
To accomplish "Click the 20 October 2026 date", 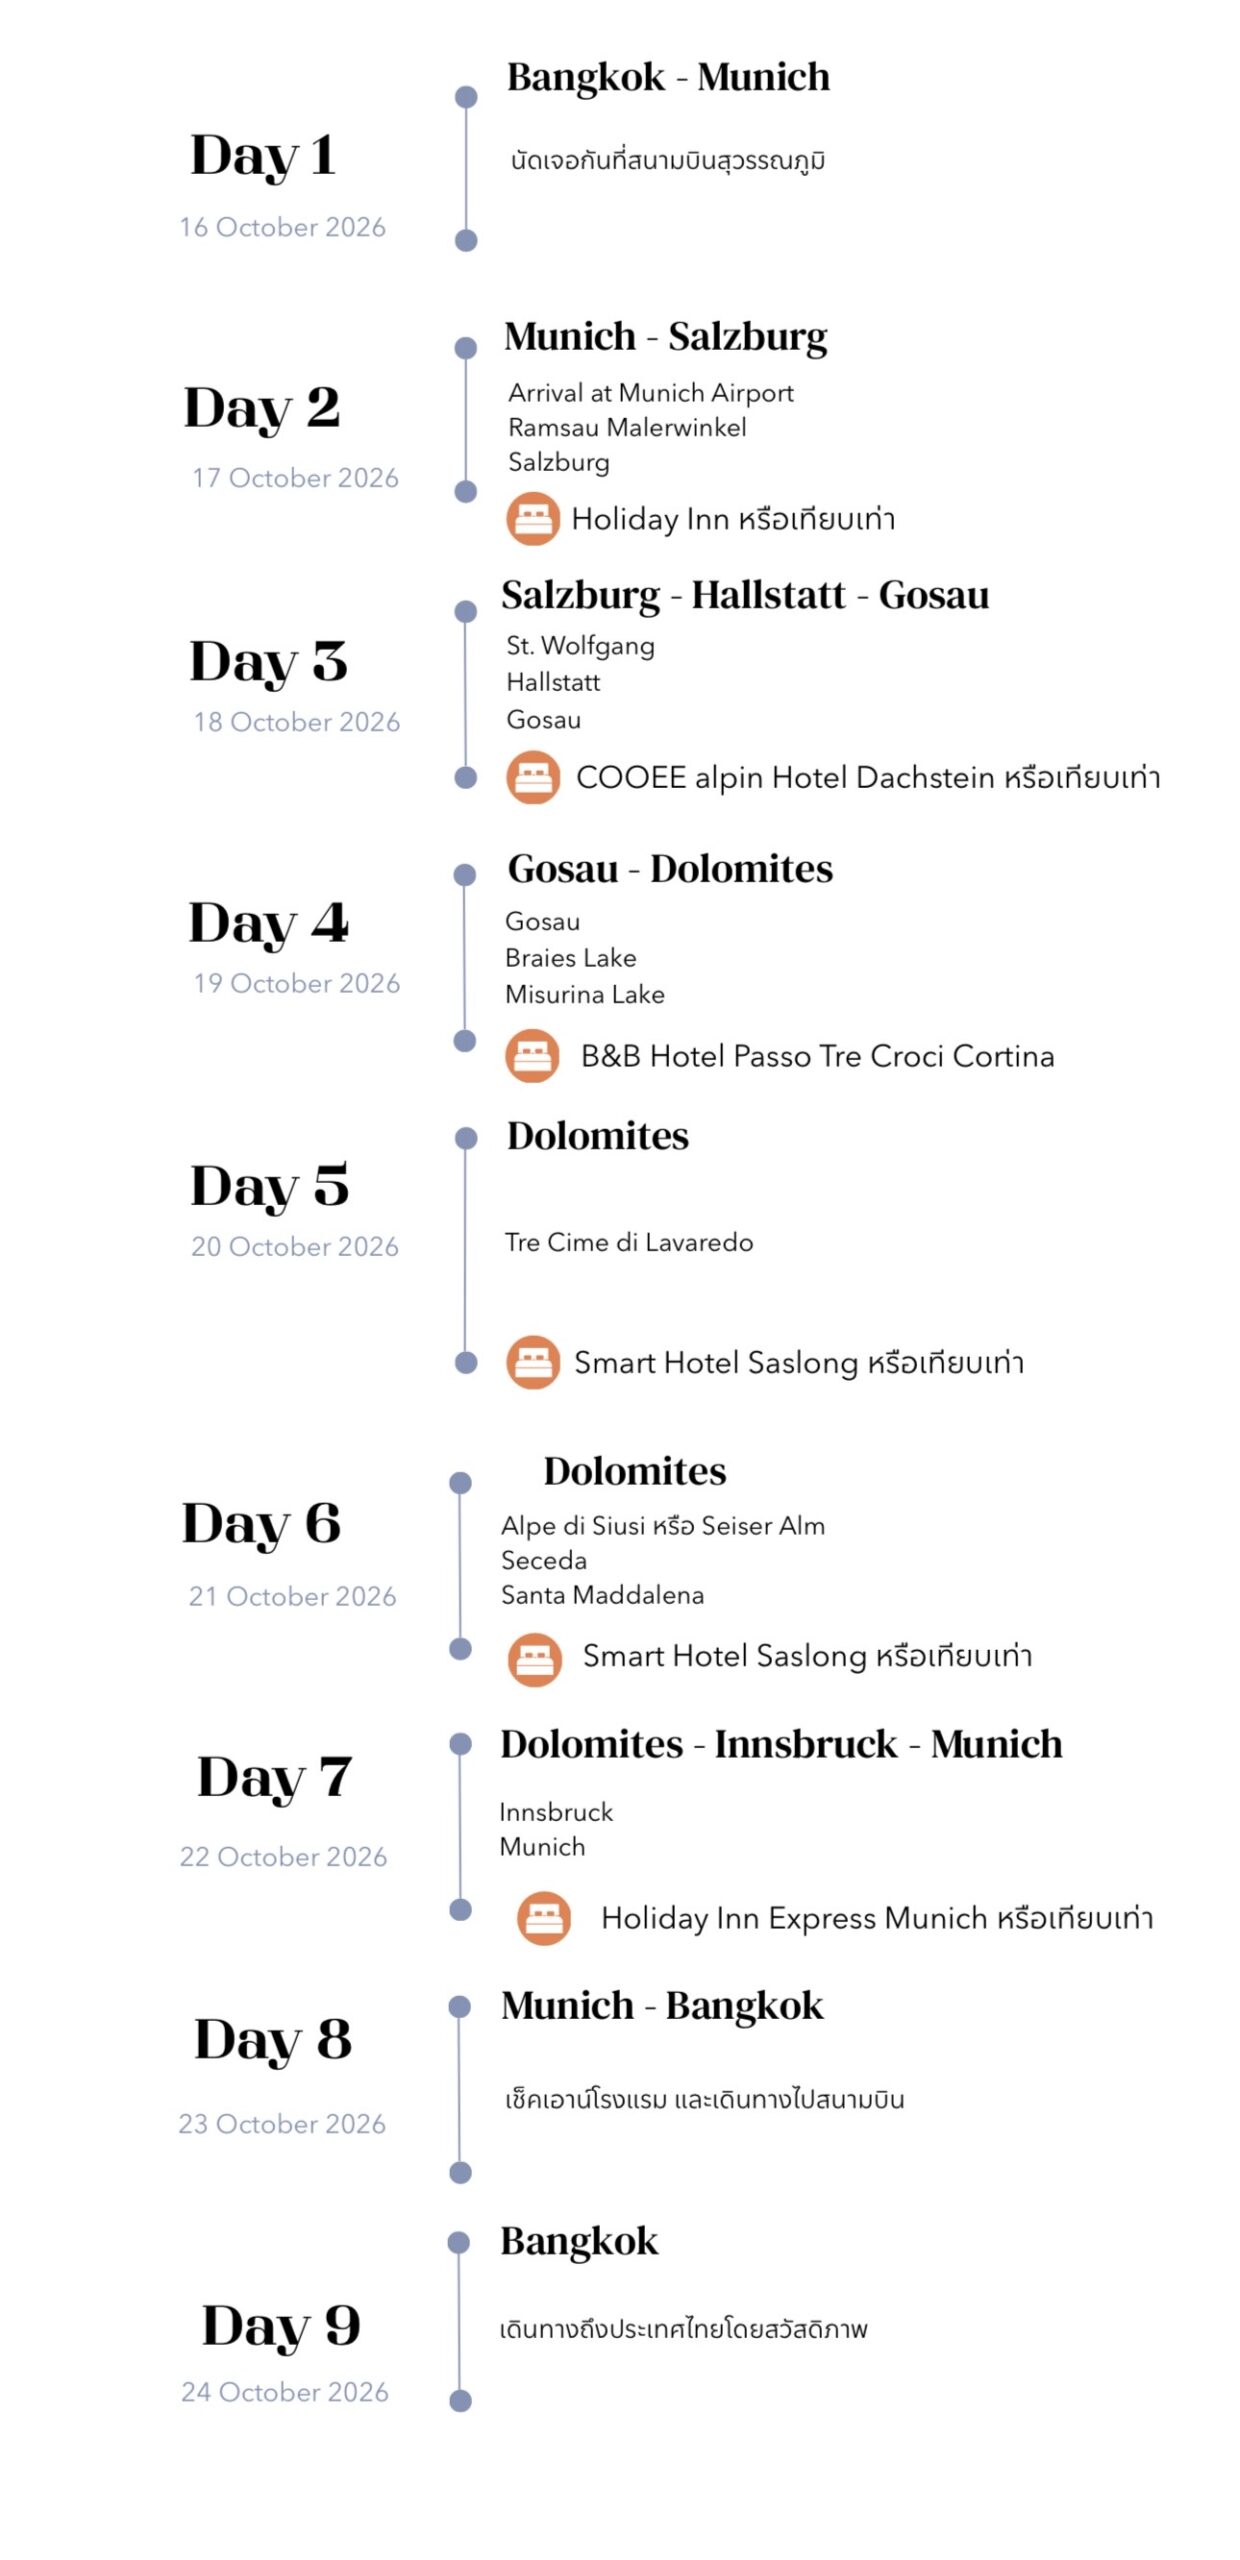I will [295, 1246].
